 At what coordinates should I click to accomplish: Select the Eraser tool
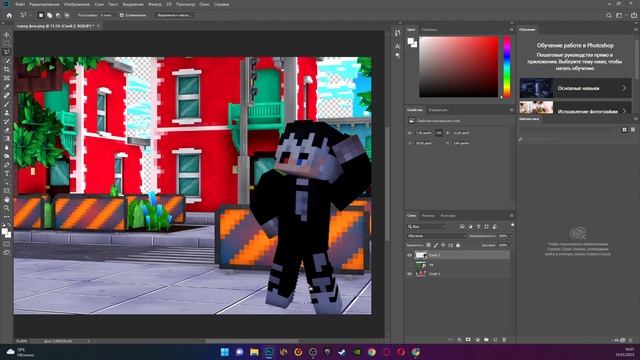pyautogui.click(x=7, y=130)
